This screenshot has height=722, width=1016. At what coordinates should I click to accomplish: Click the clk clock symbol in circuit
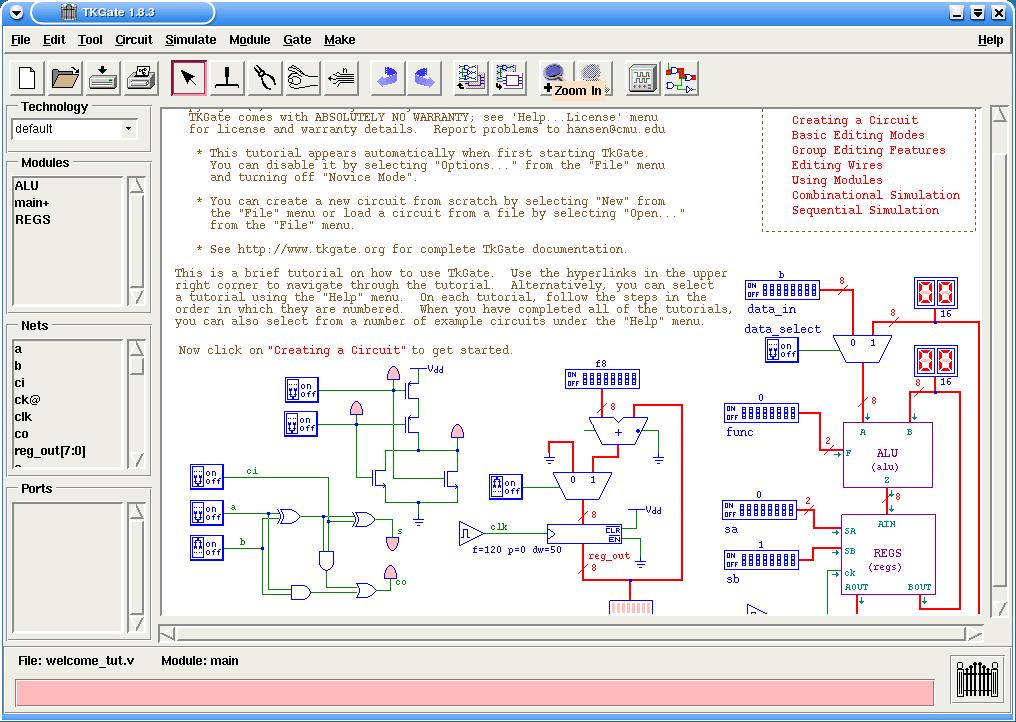tap(471, 533)
